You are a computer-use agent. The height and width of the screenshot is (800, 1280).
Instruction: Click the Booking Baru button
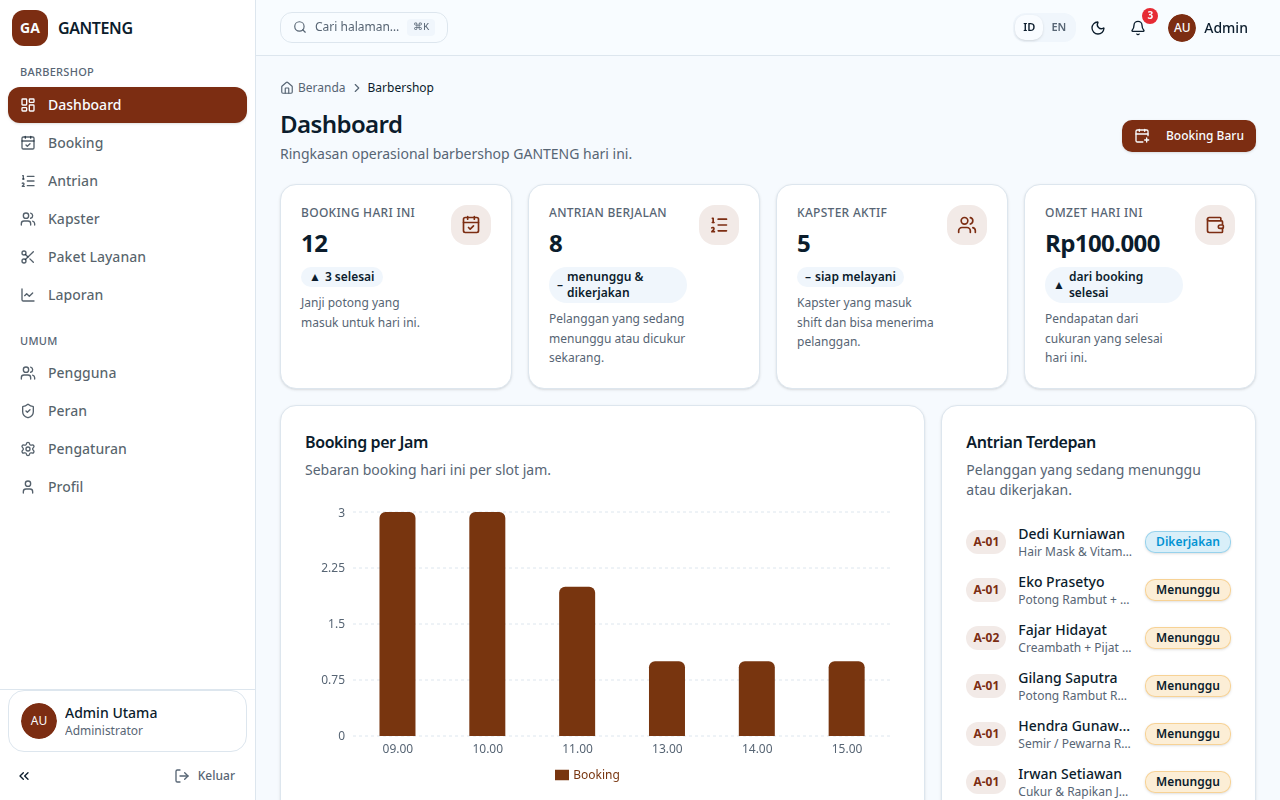(x=1189, y=136)
